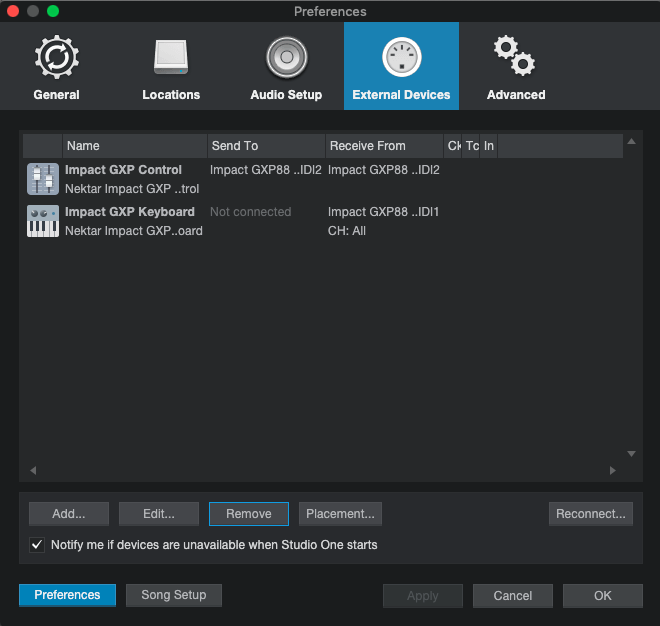660x626 pixels.
Task: Click the list scroll right arrow
Action: pyautogui.click(x=612, y=470)
